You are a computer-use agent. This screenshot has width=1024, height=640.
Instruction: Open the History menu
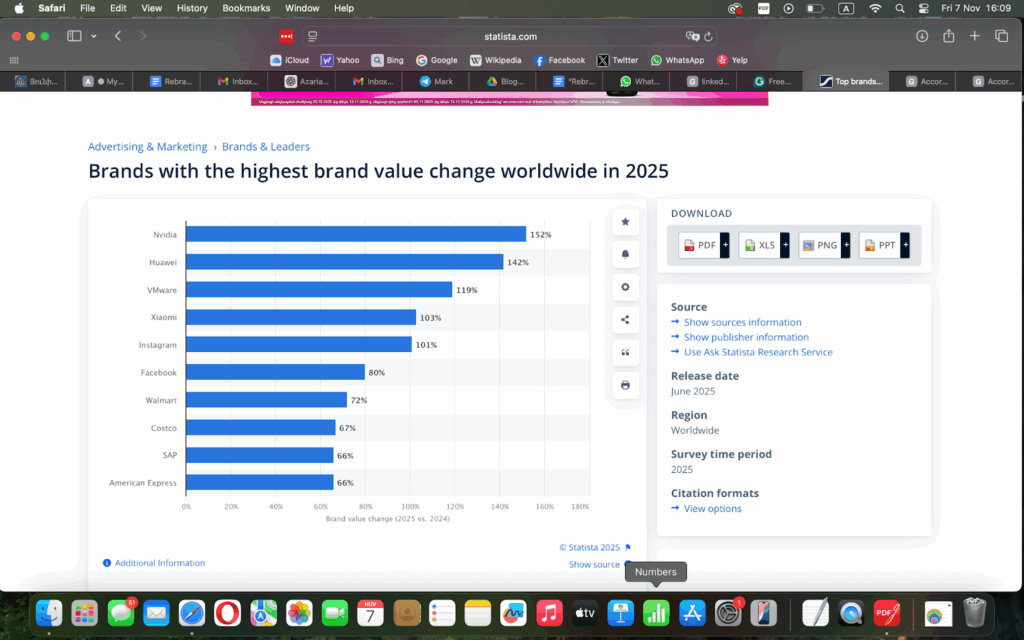coord(191,8)
